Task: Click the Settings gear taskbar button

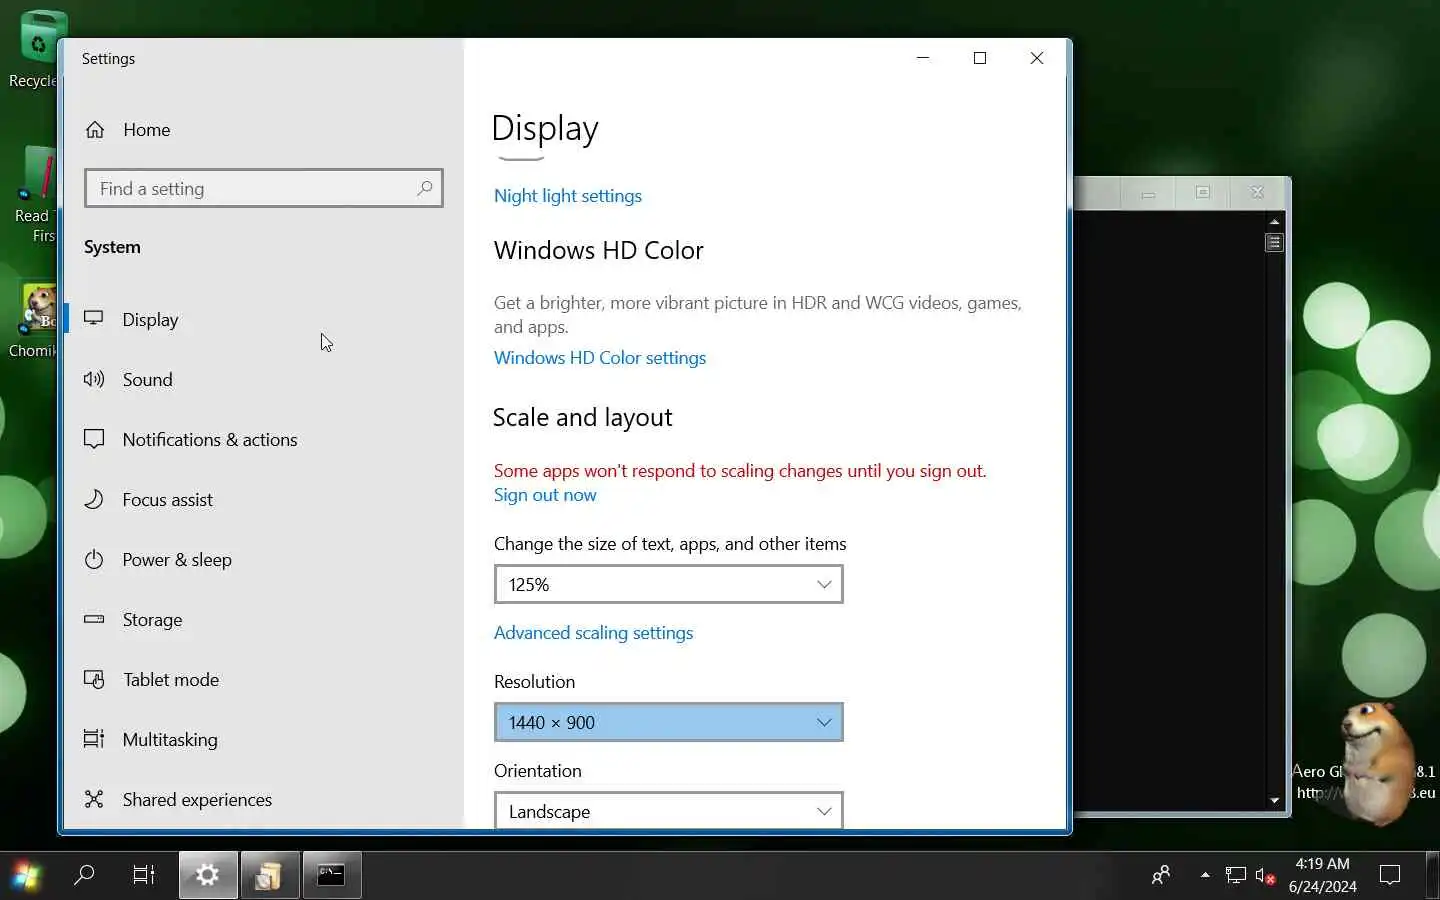Action: (208, 875)
